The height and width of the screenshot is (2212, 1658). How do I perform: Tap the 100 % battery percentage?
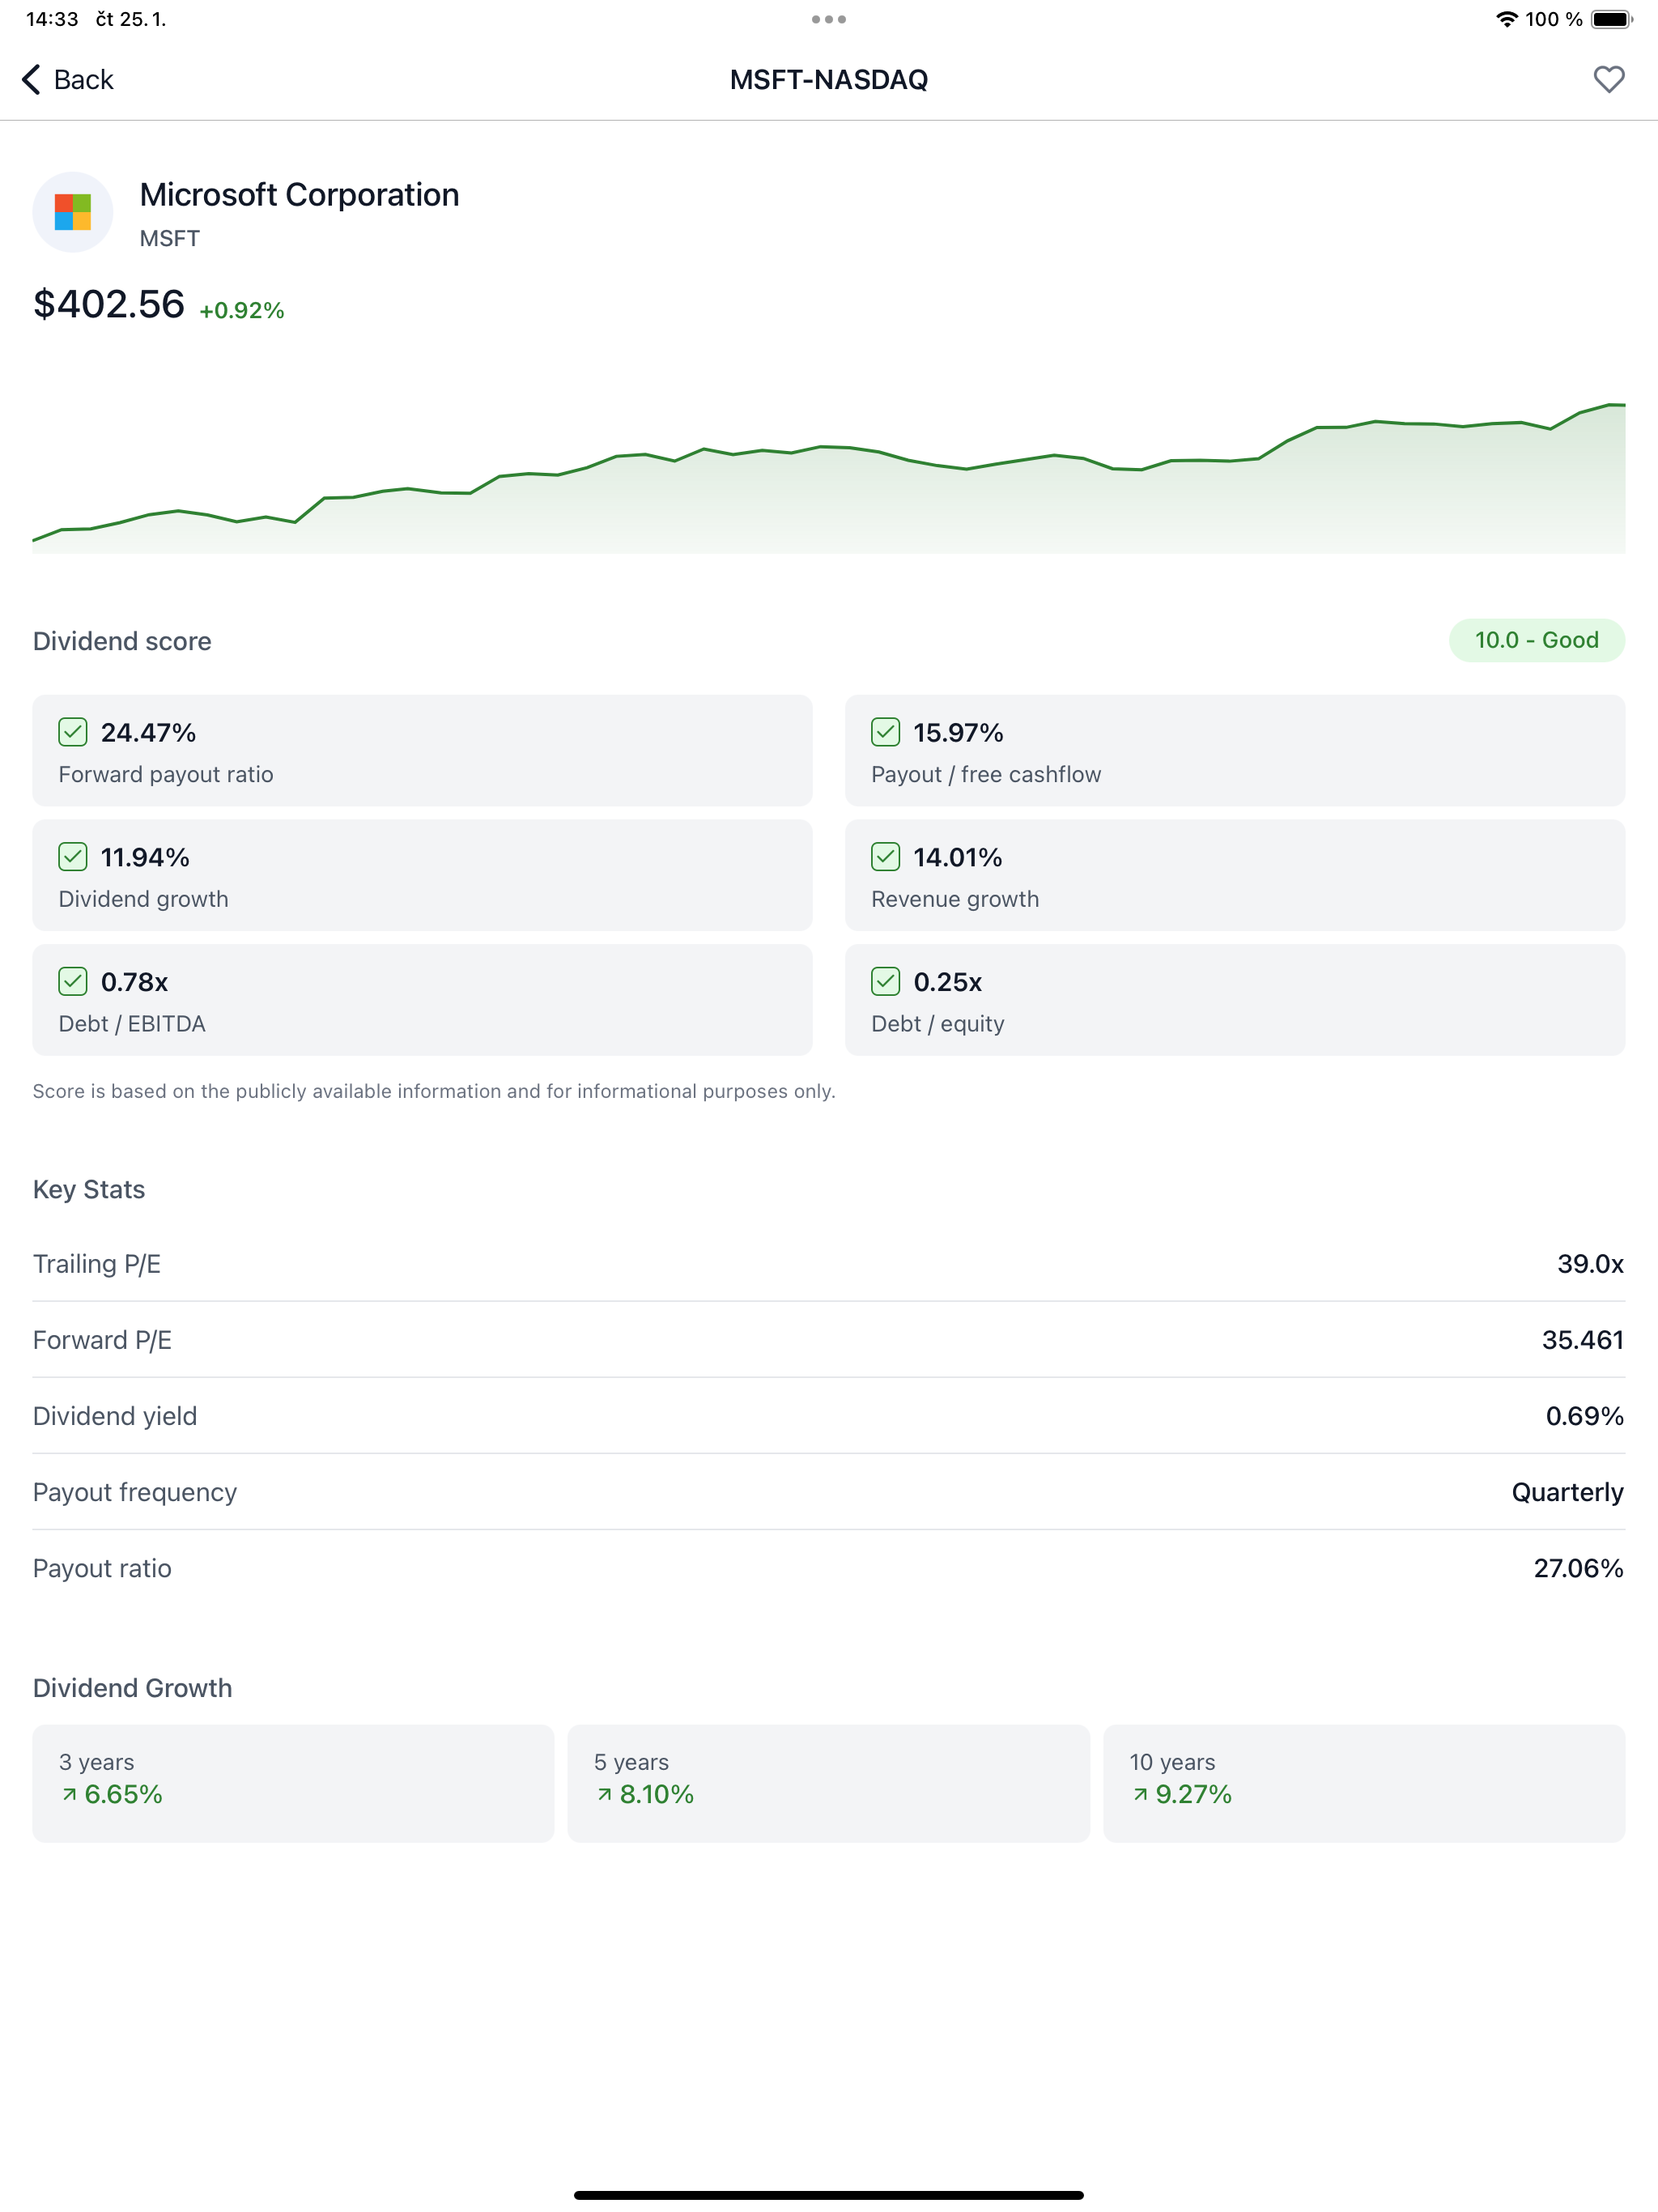(x=1554, y=19)
